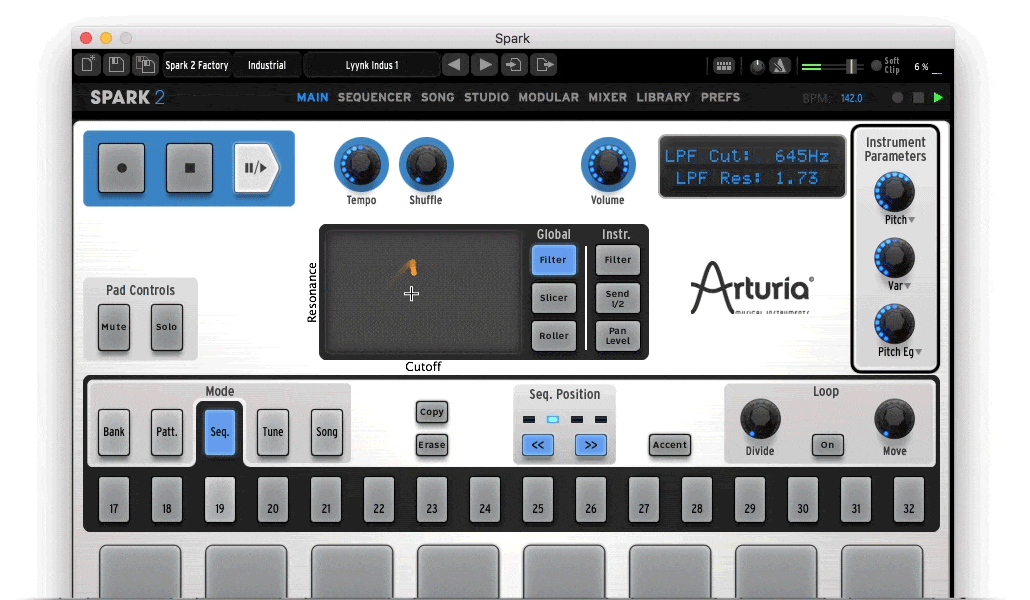
Task: Click the Import icon in toolbar
Action: (514, 64)
